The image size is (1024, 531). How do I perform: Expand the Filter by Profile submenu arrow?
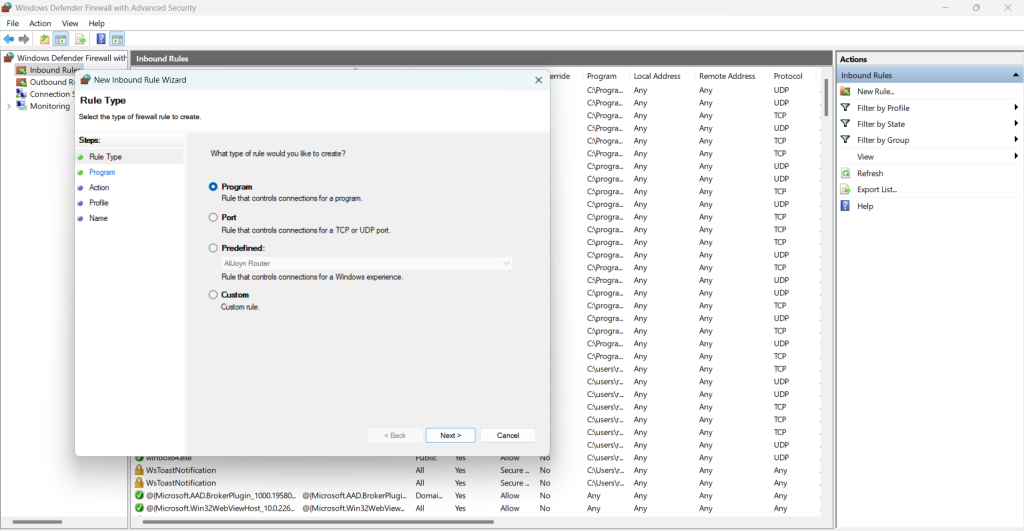[1016, 108]
